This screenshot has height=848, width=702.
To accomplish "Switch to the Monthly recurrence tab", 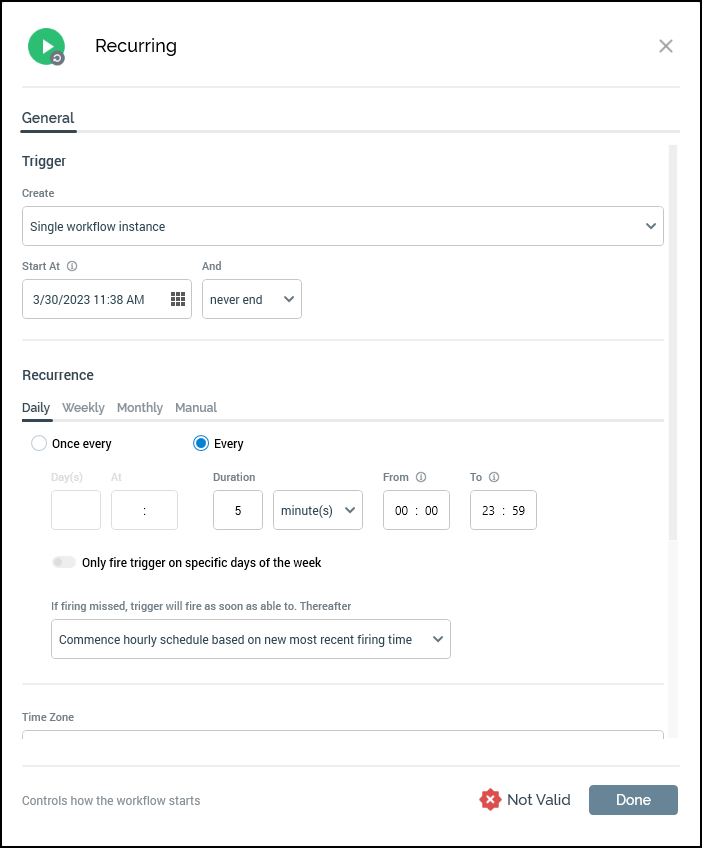I will point(139,407).
